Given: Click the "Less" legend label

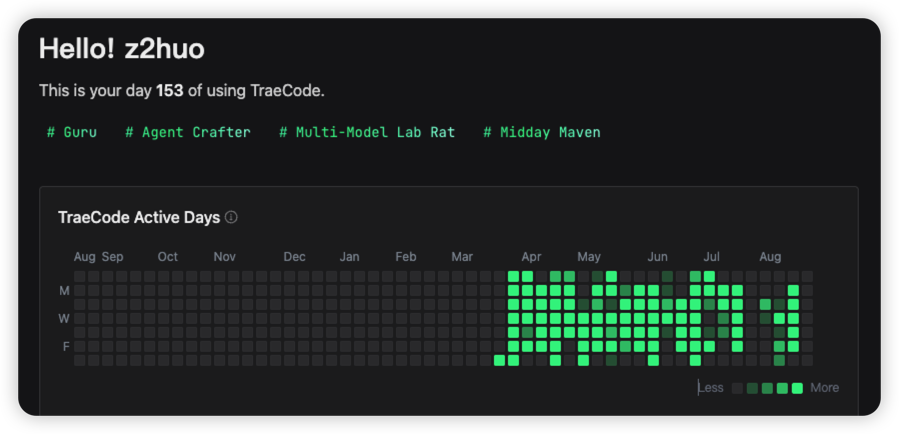Looking at the screenshot, I should (x=711, y=388).
